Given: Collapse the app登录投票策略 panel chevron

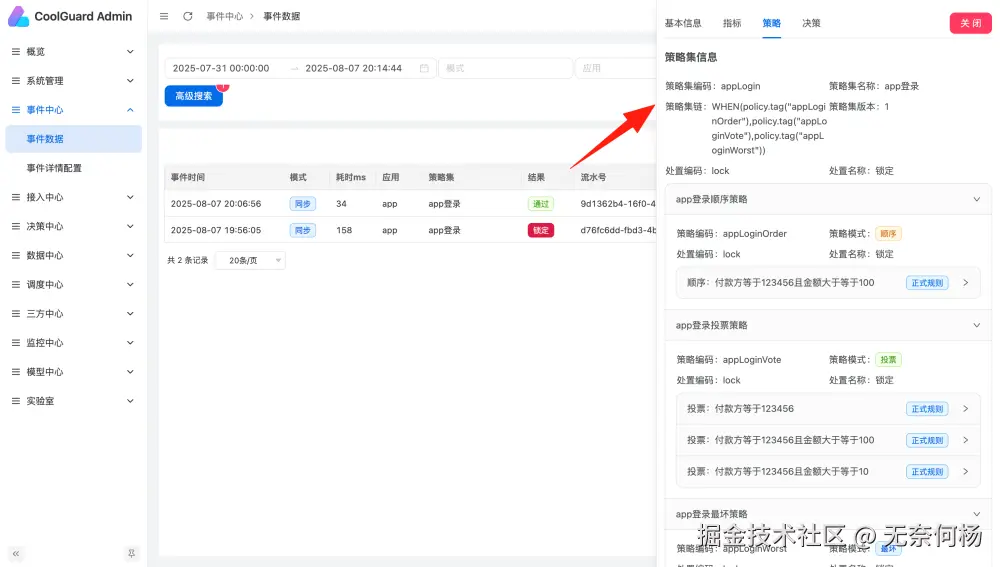Looking at the screenshot, I should [x=976, y=325].
